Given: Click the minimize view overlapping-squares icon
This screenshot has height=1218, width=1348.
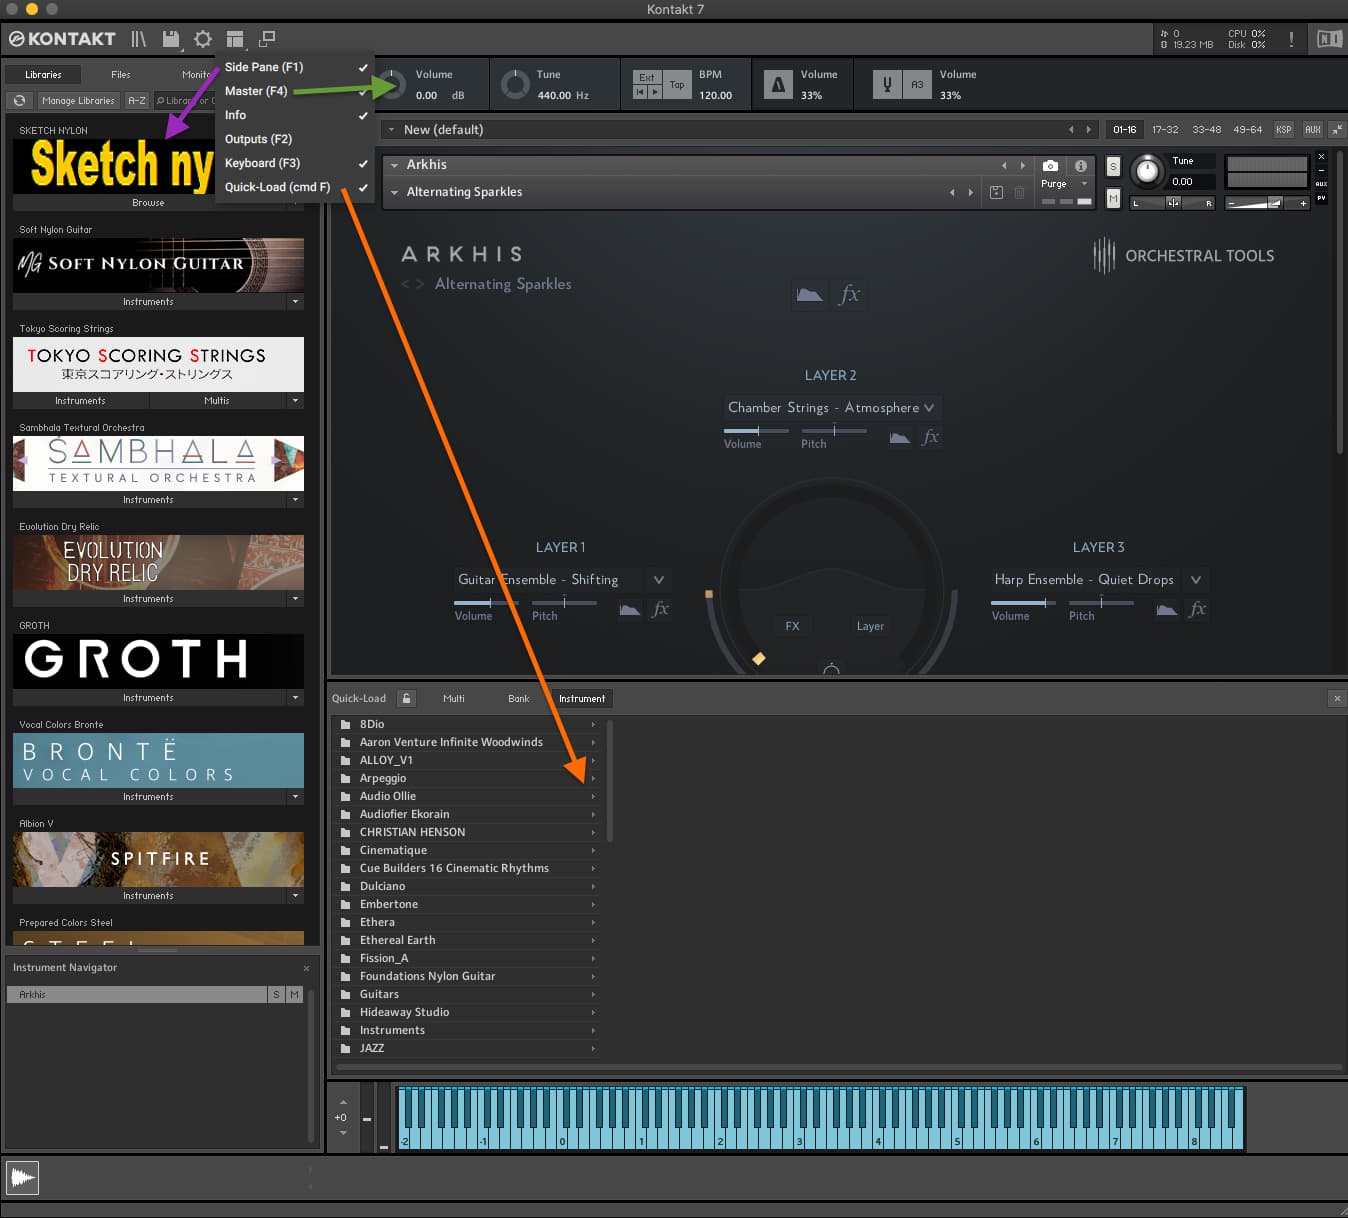Looking at the screenshot, I should coord(267,39).
